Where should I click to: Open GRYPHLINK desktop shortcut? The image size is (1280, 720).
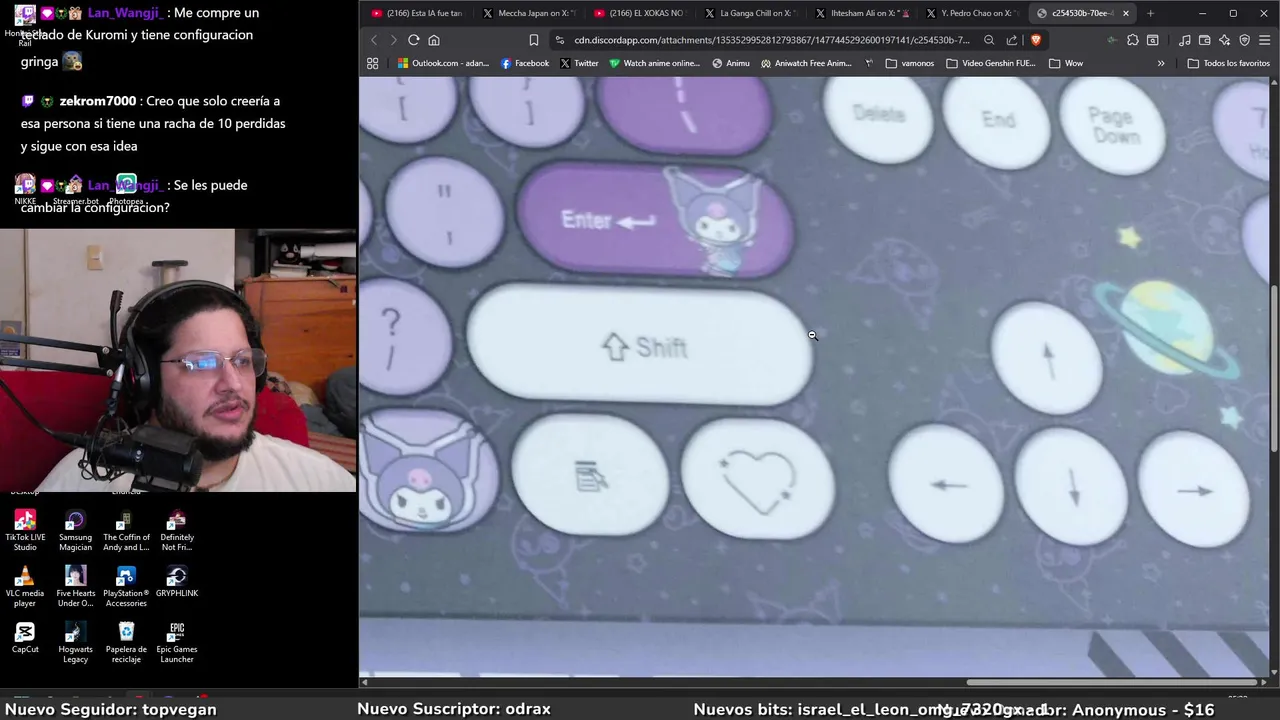[x=177, y=581]
